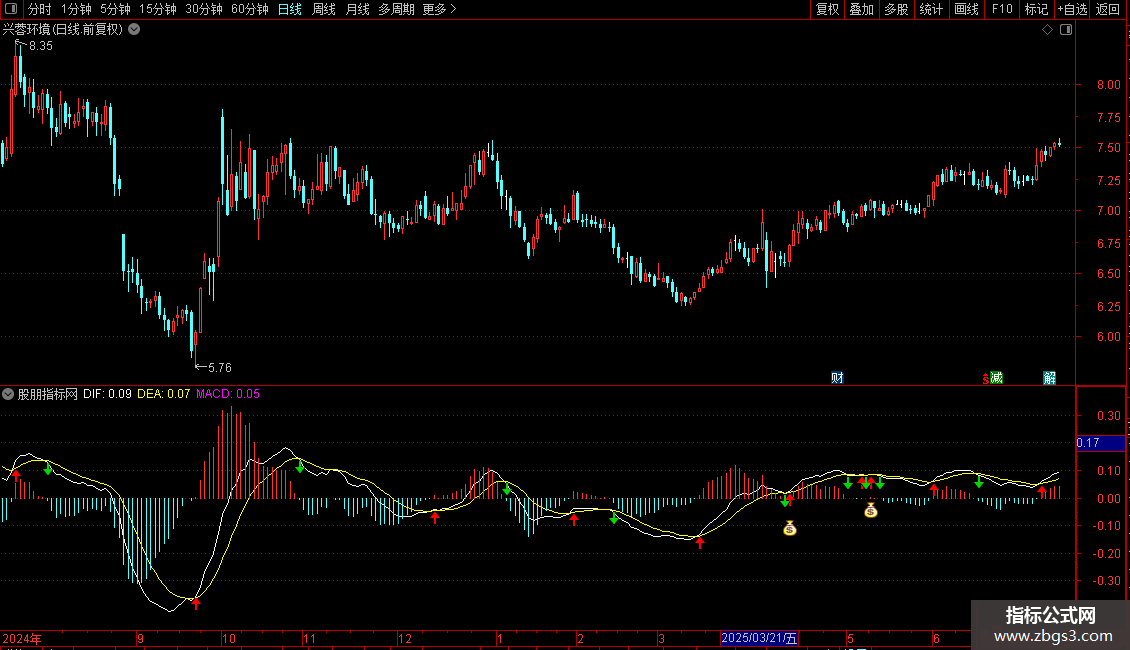Click the 股朋指标网 indicator name
This screenshot has height=650, width=1130.
point(48,394)
